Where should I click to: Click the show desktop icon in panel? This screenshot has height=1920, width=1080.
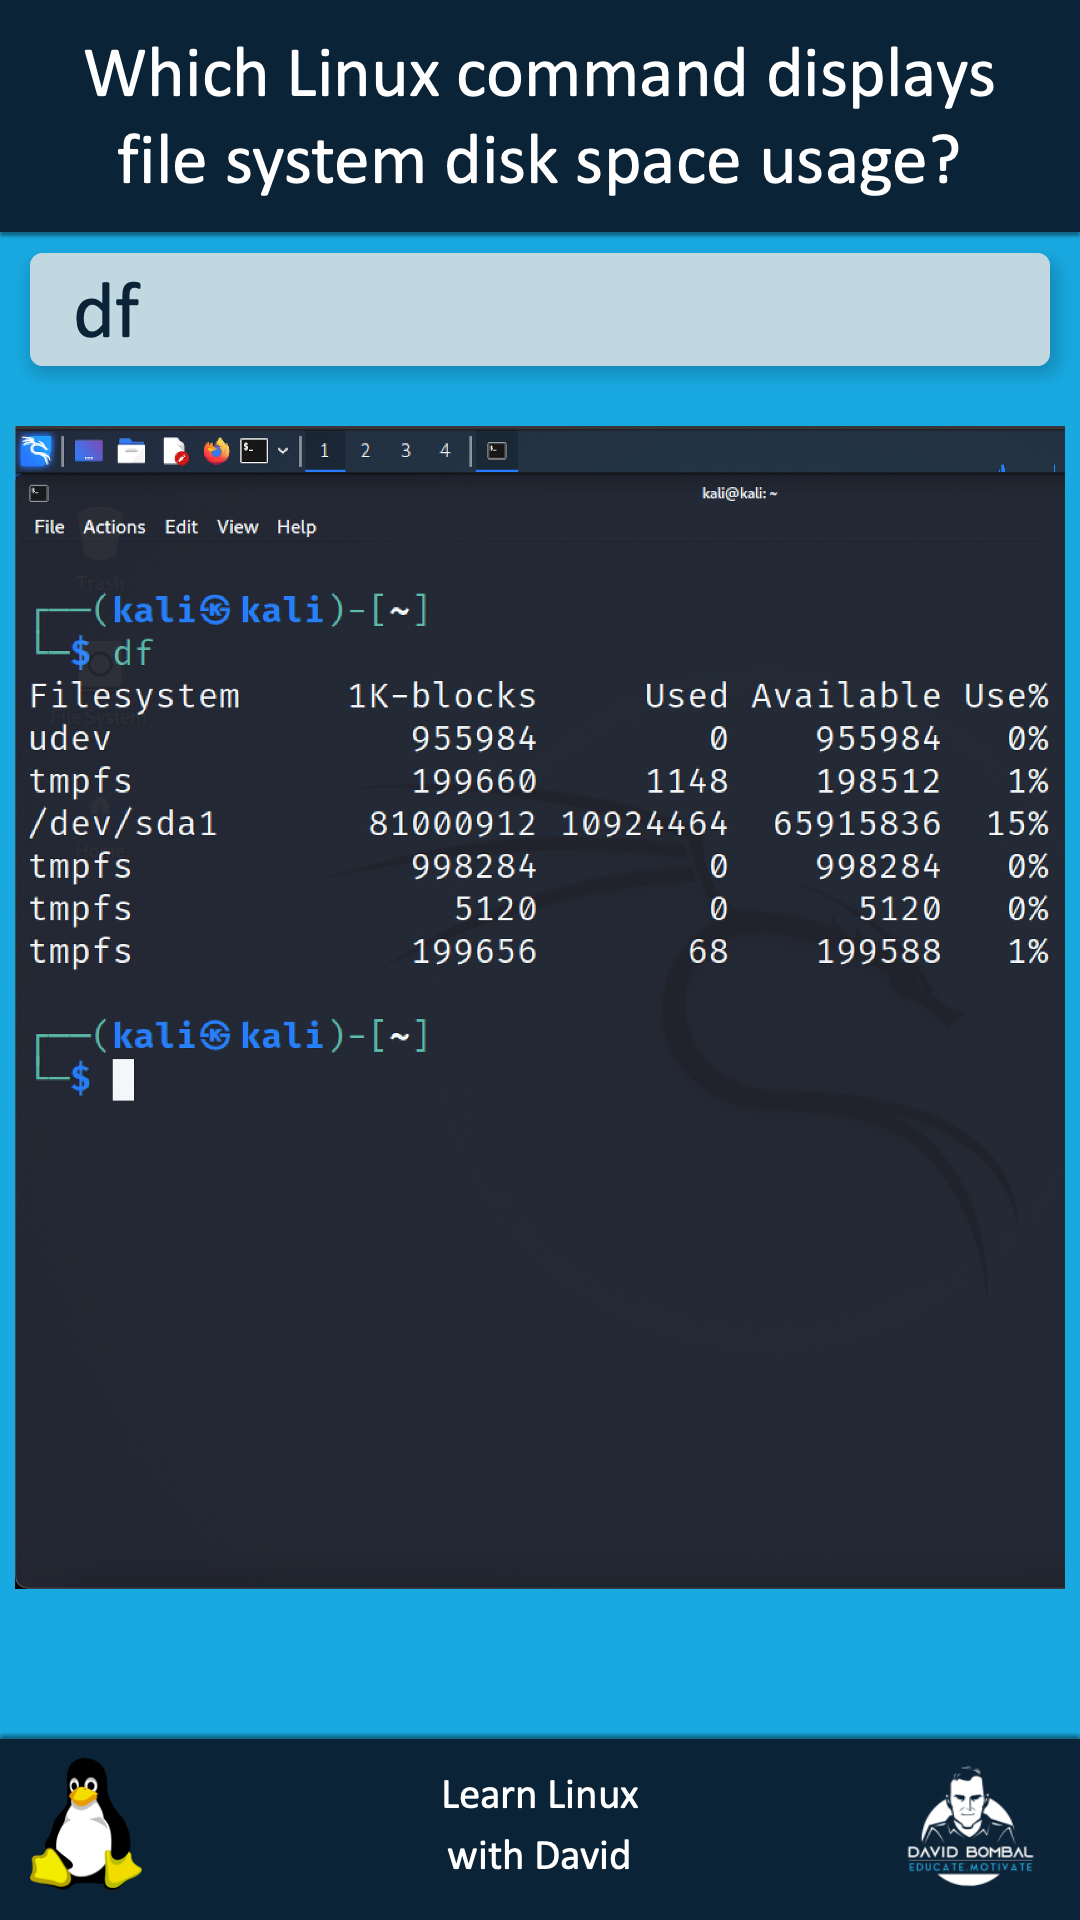pos(89,451)
